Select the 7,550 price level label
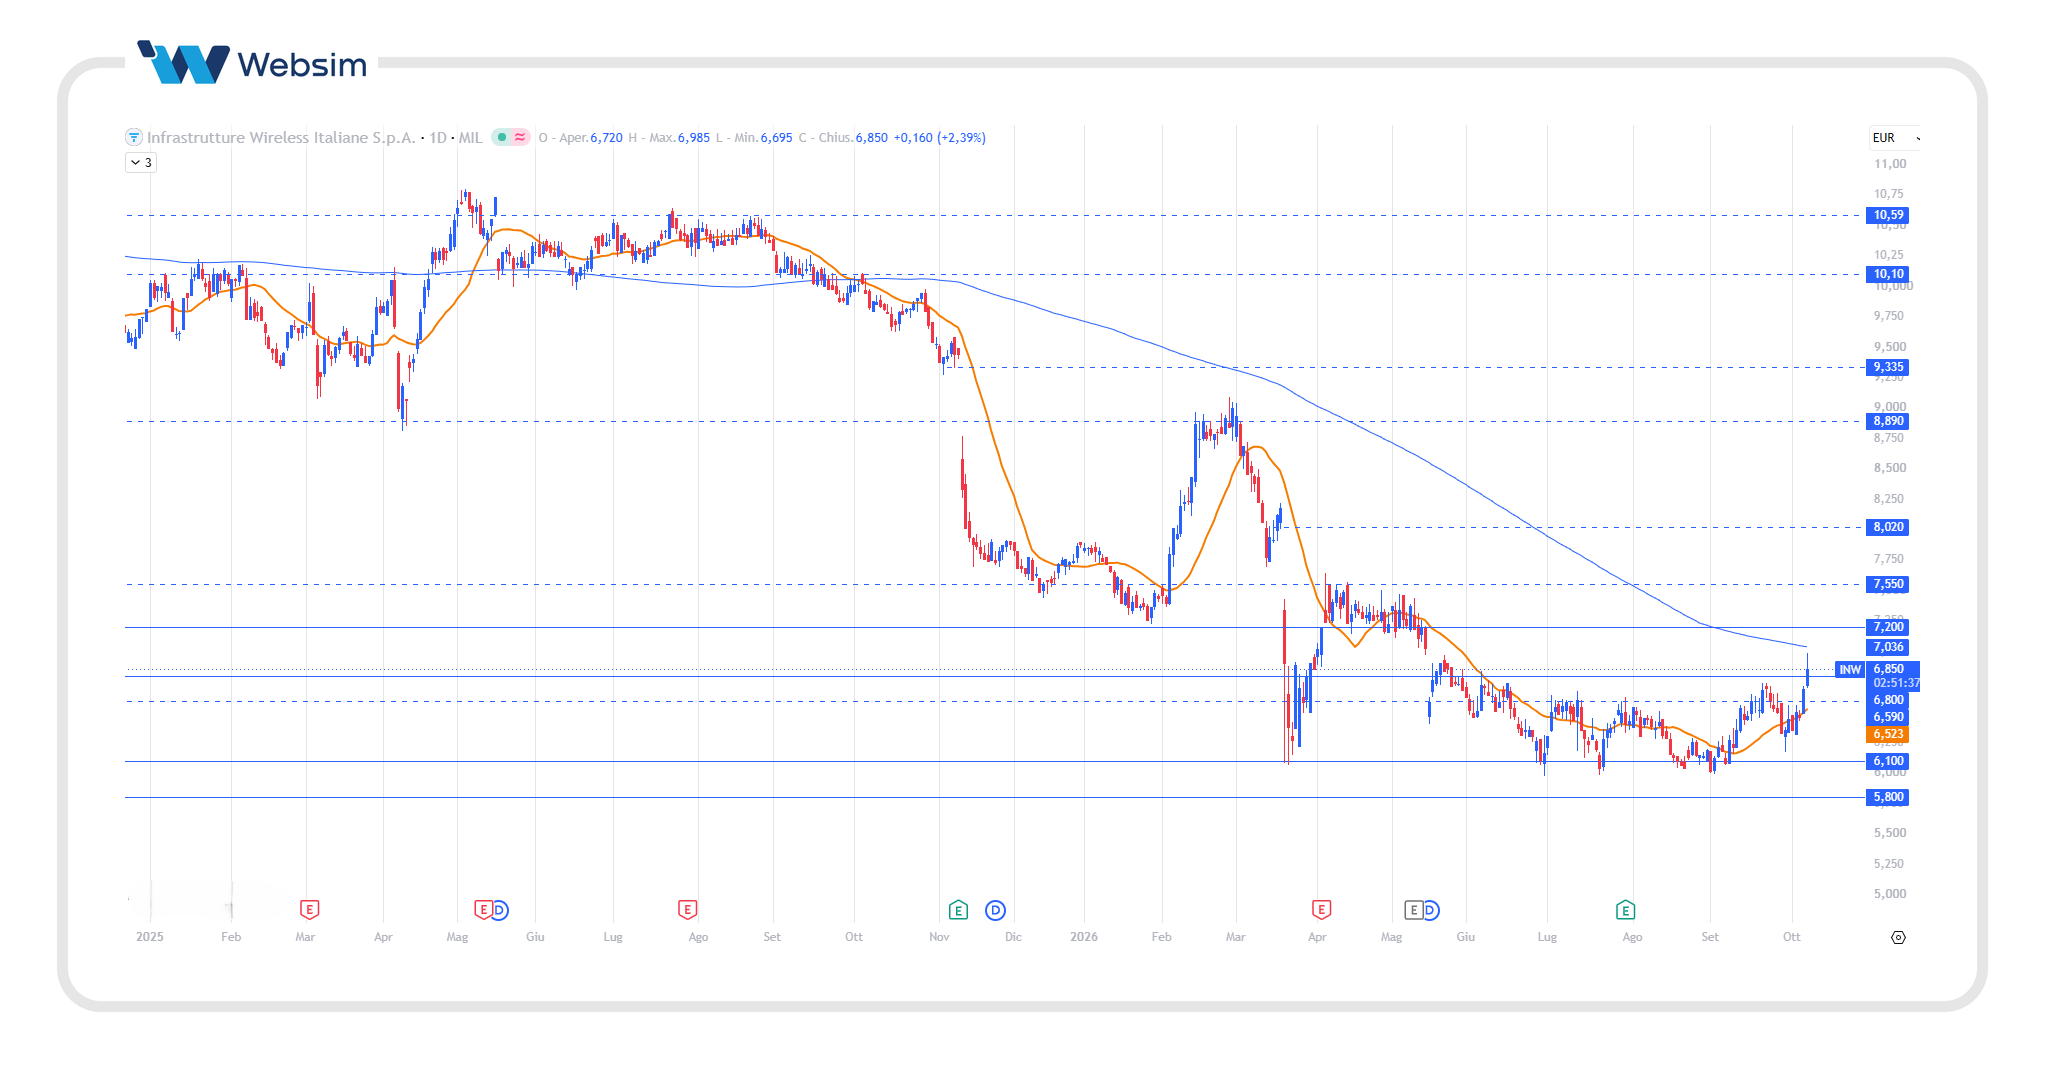This screenshot has height=1069, width=2045. coord(1888,584)
